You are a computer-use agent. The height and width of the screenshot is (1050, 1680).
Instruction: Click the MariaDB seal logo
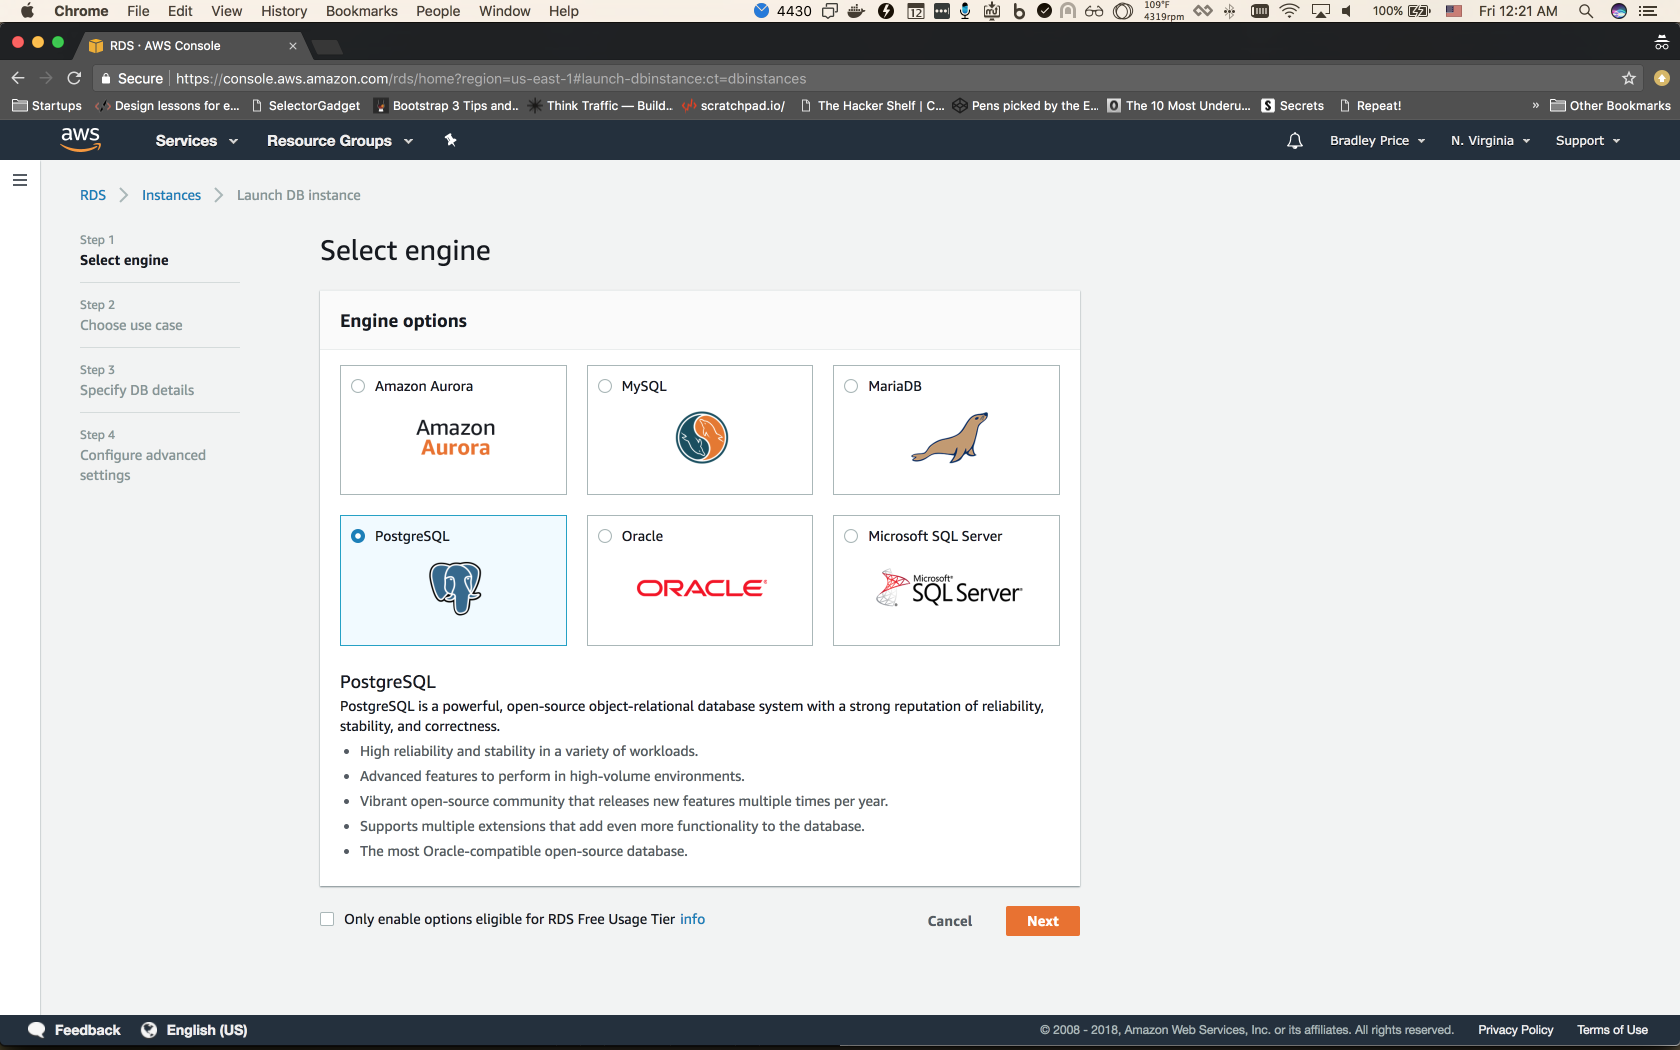point(949,437)
